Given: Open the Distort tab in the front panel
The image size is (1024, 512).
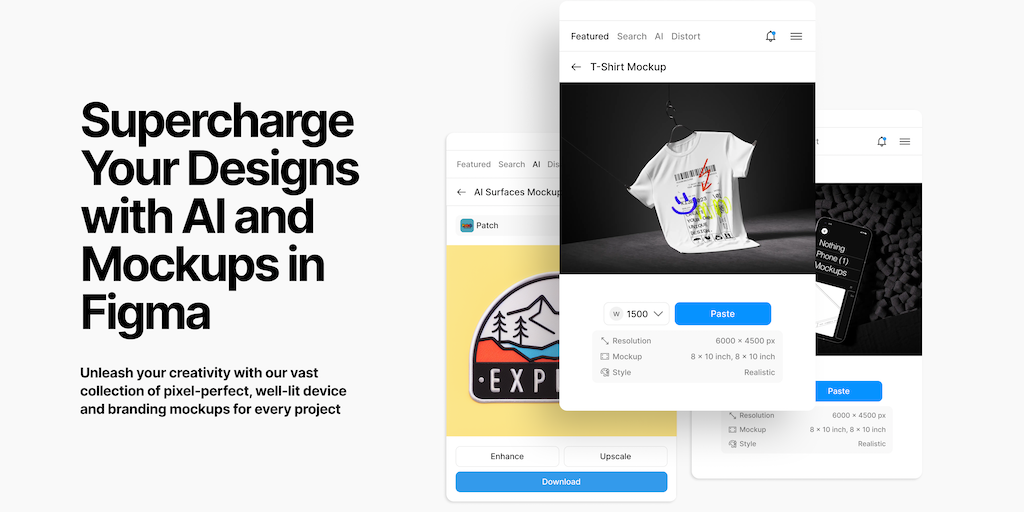Looking at the screenshot, I should pyautogui.click(x=686, y=37).
